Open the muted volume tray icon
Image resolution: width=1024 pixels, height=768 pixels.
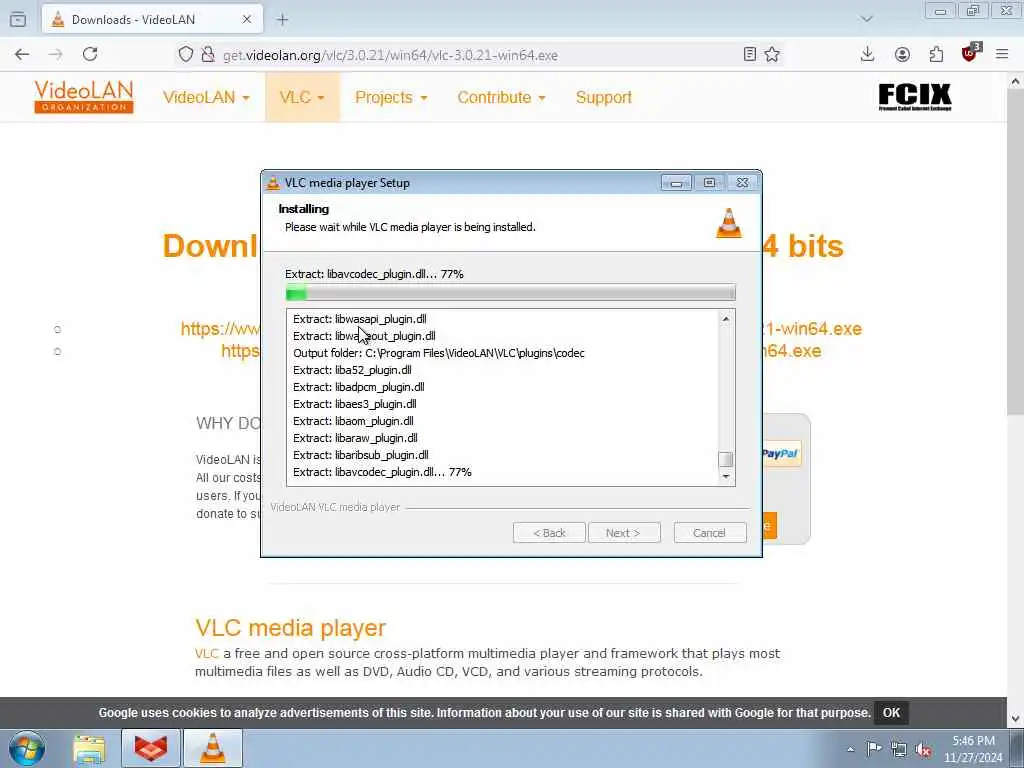click(923, 749)
